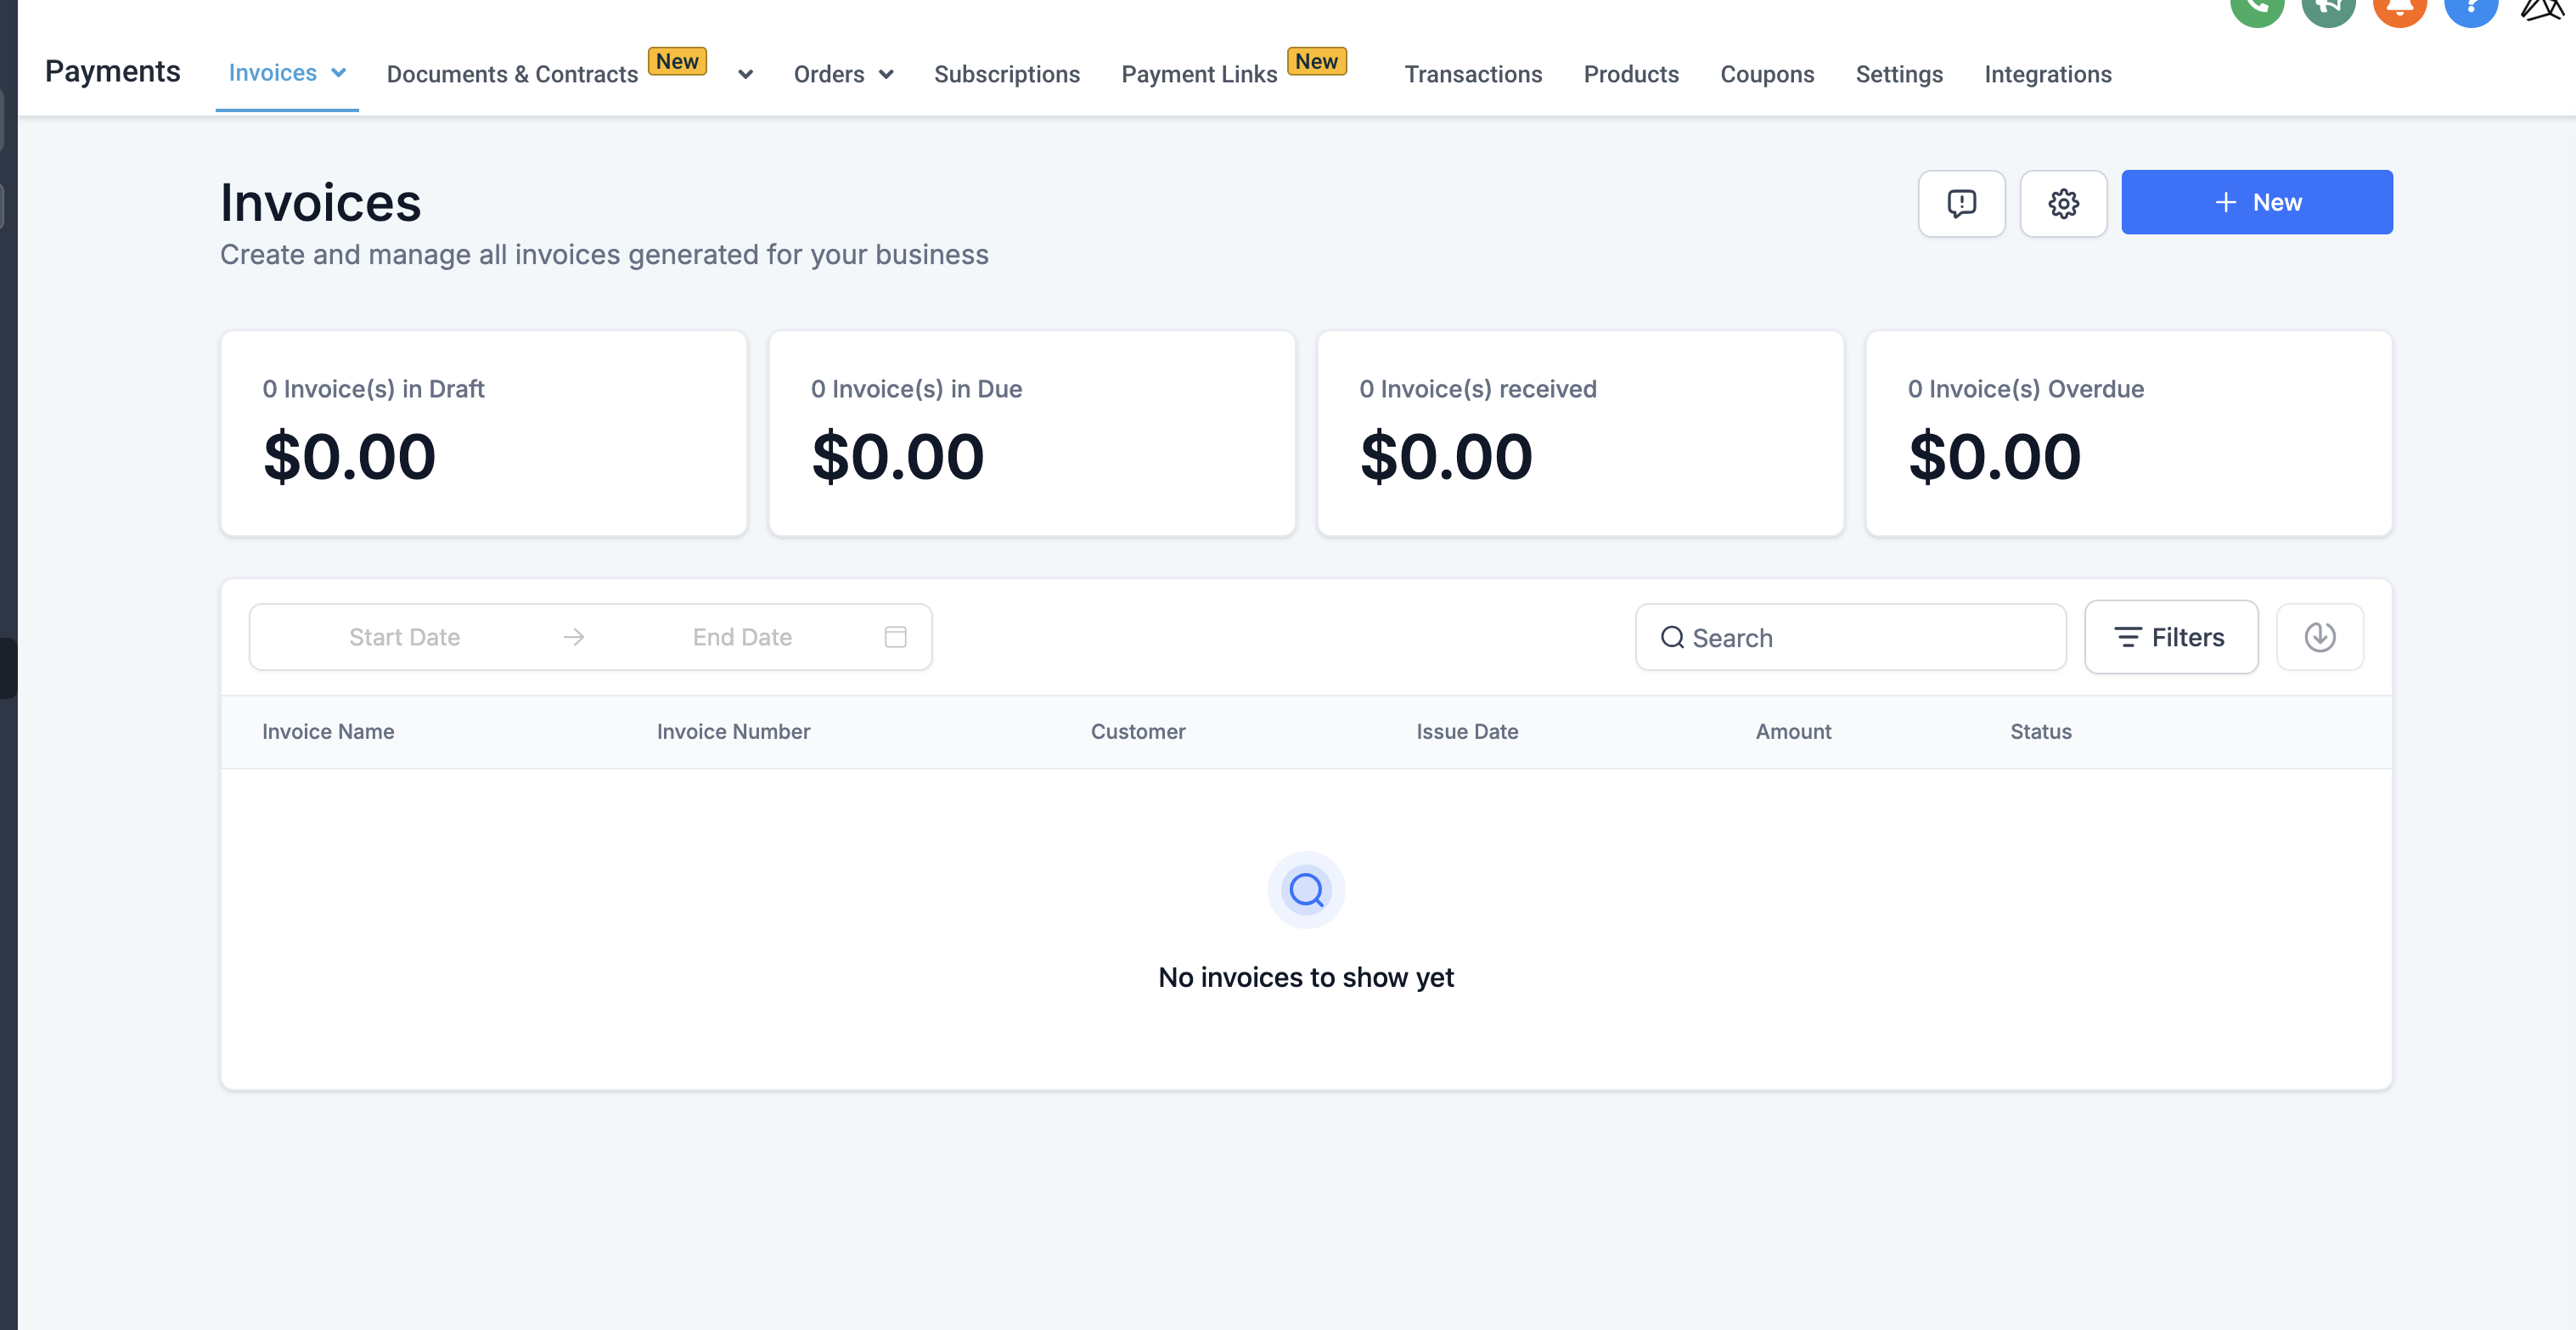Open the Filters button

(x=2170, y=637)
